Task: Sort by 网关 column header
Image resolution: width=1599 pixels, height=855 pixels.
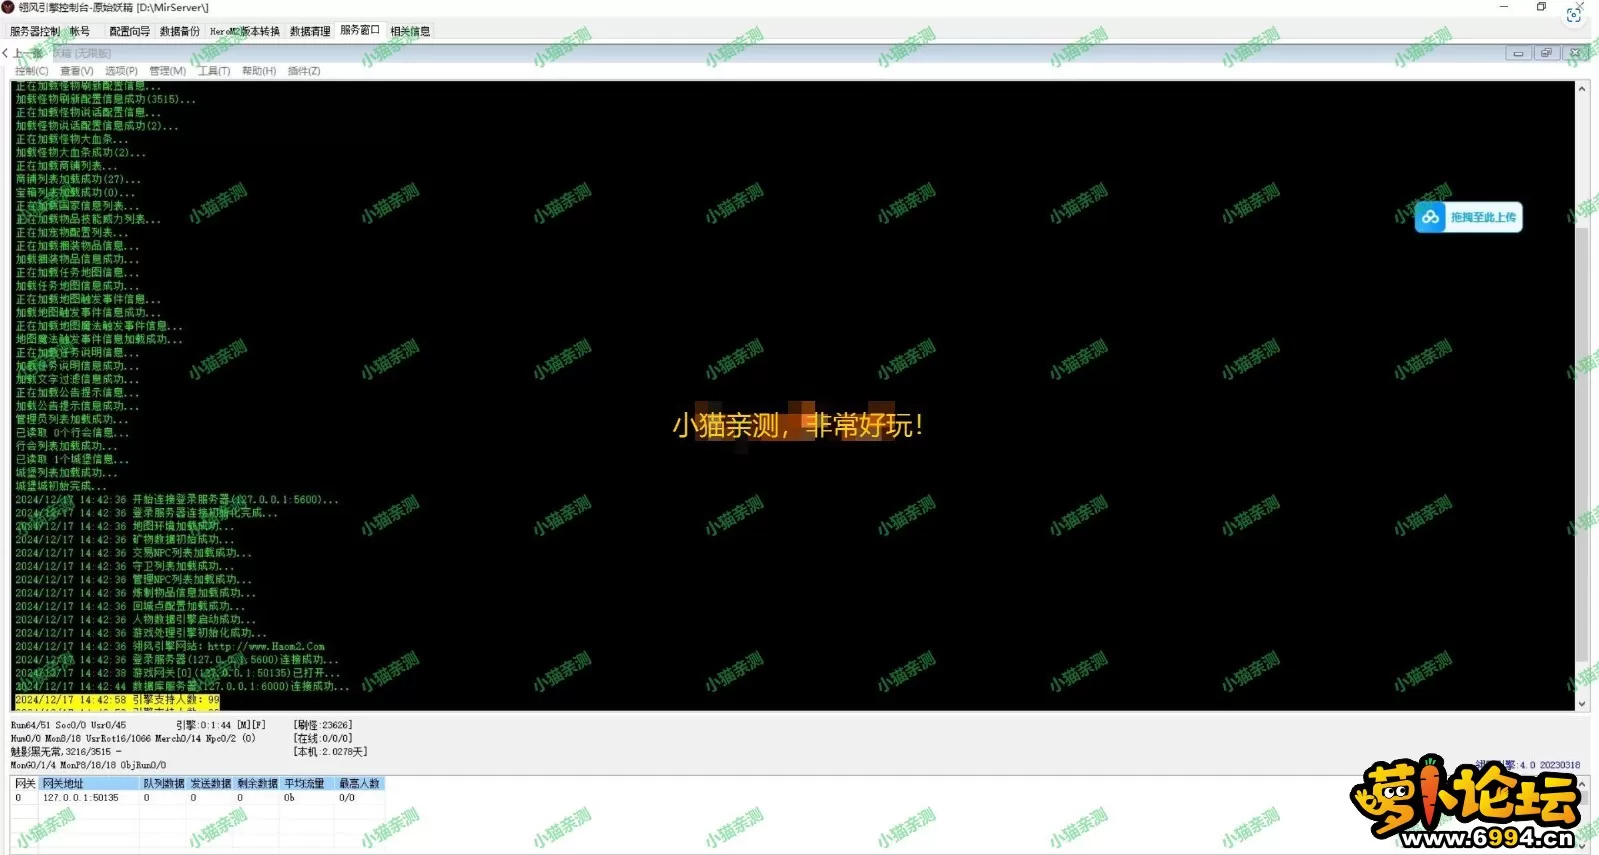Action: coord(25,784)
